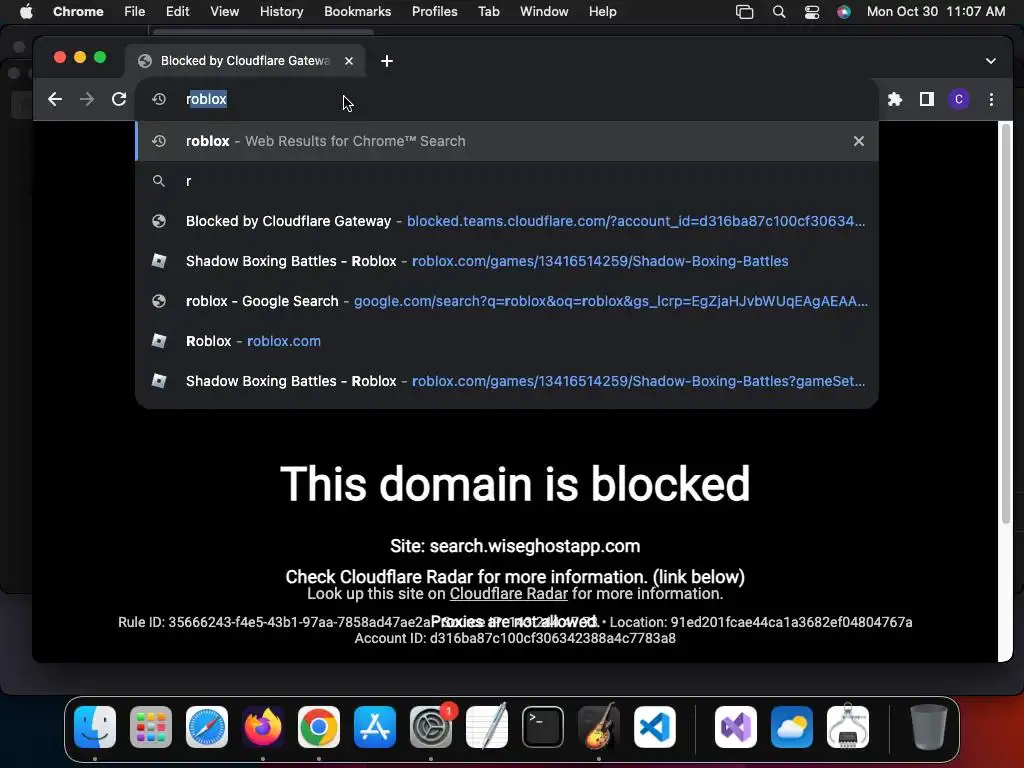Image resolution: width=1024 pixels, height=768 pixels.
Task: Open the Extensions puzzle icon
Action: [x=895, y=99]
